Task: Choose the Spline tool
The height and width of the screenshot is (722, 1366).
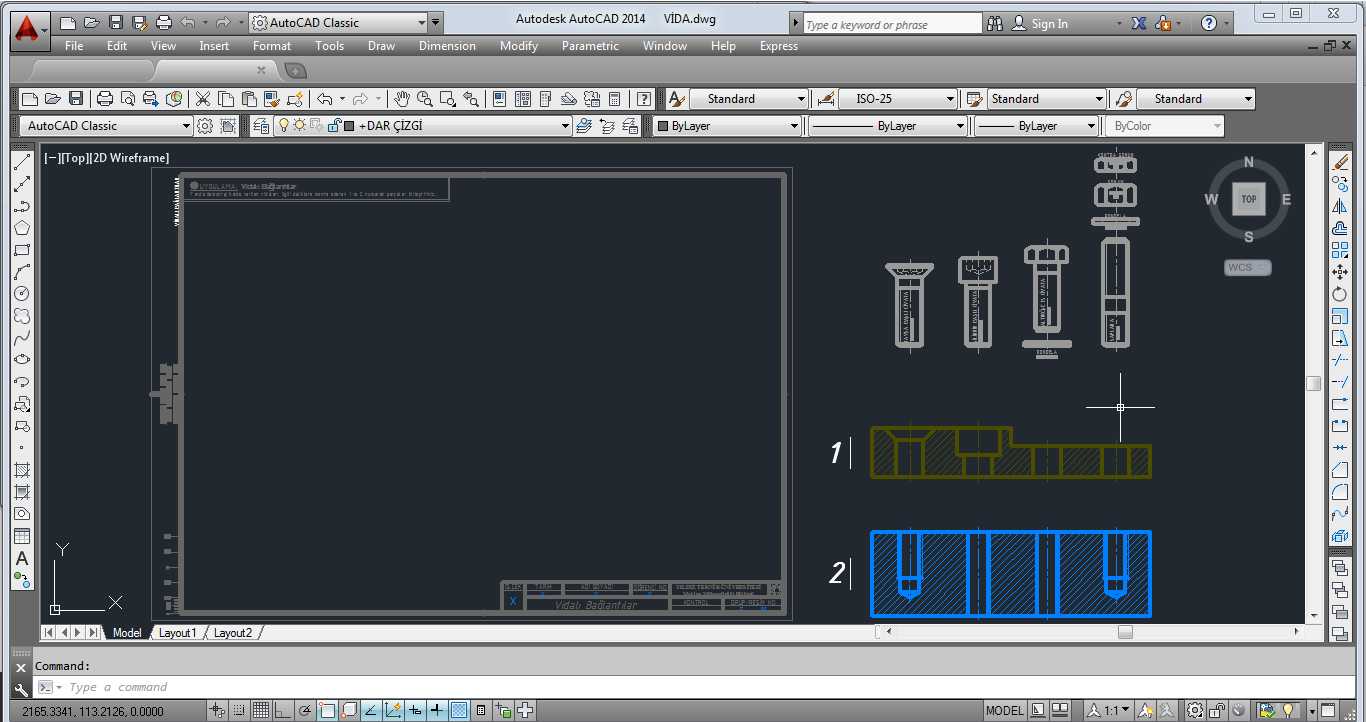Action: click(x=22, y=338)
